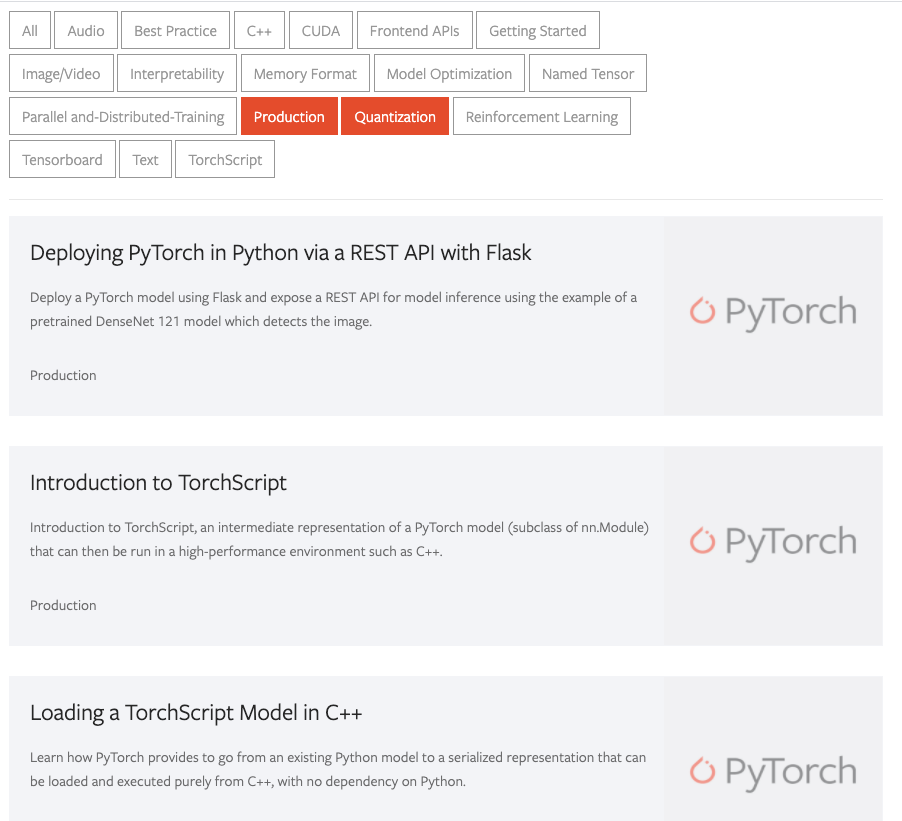Screen dimensions: 902x821
Task: Enable the Reinforcement Learning filter tag
Action: tap(541, 117)
